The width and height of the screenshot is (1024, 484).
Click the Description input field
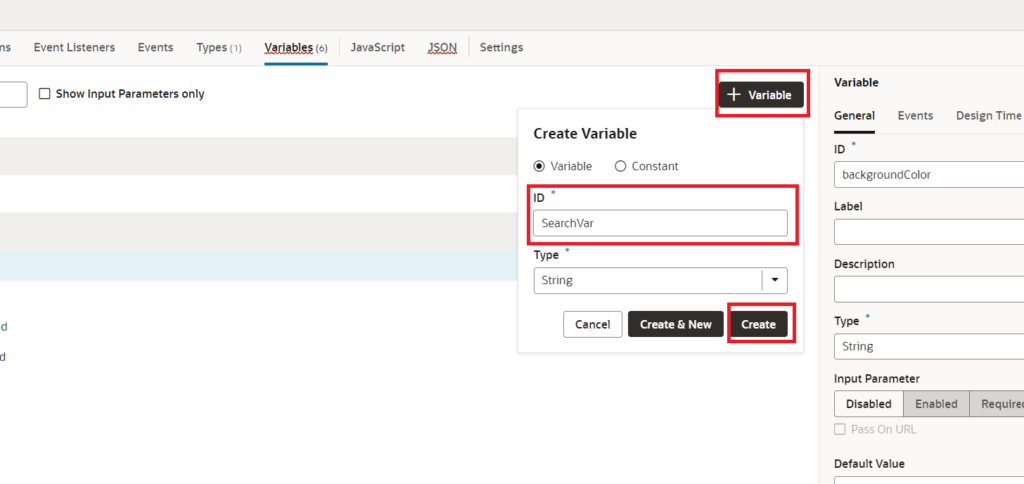tap(929, 289)
